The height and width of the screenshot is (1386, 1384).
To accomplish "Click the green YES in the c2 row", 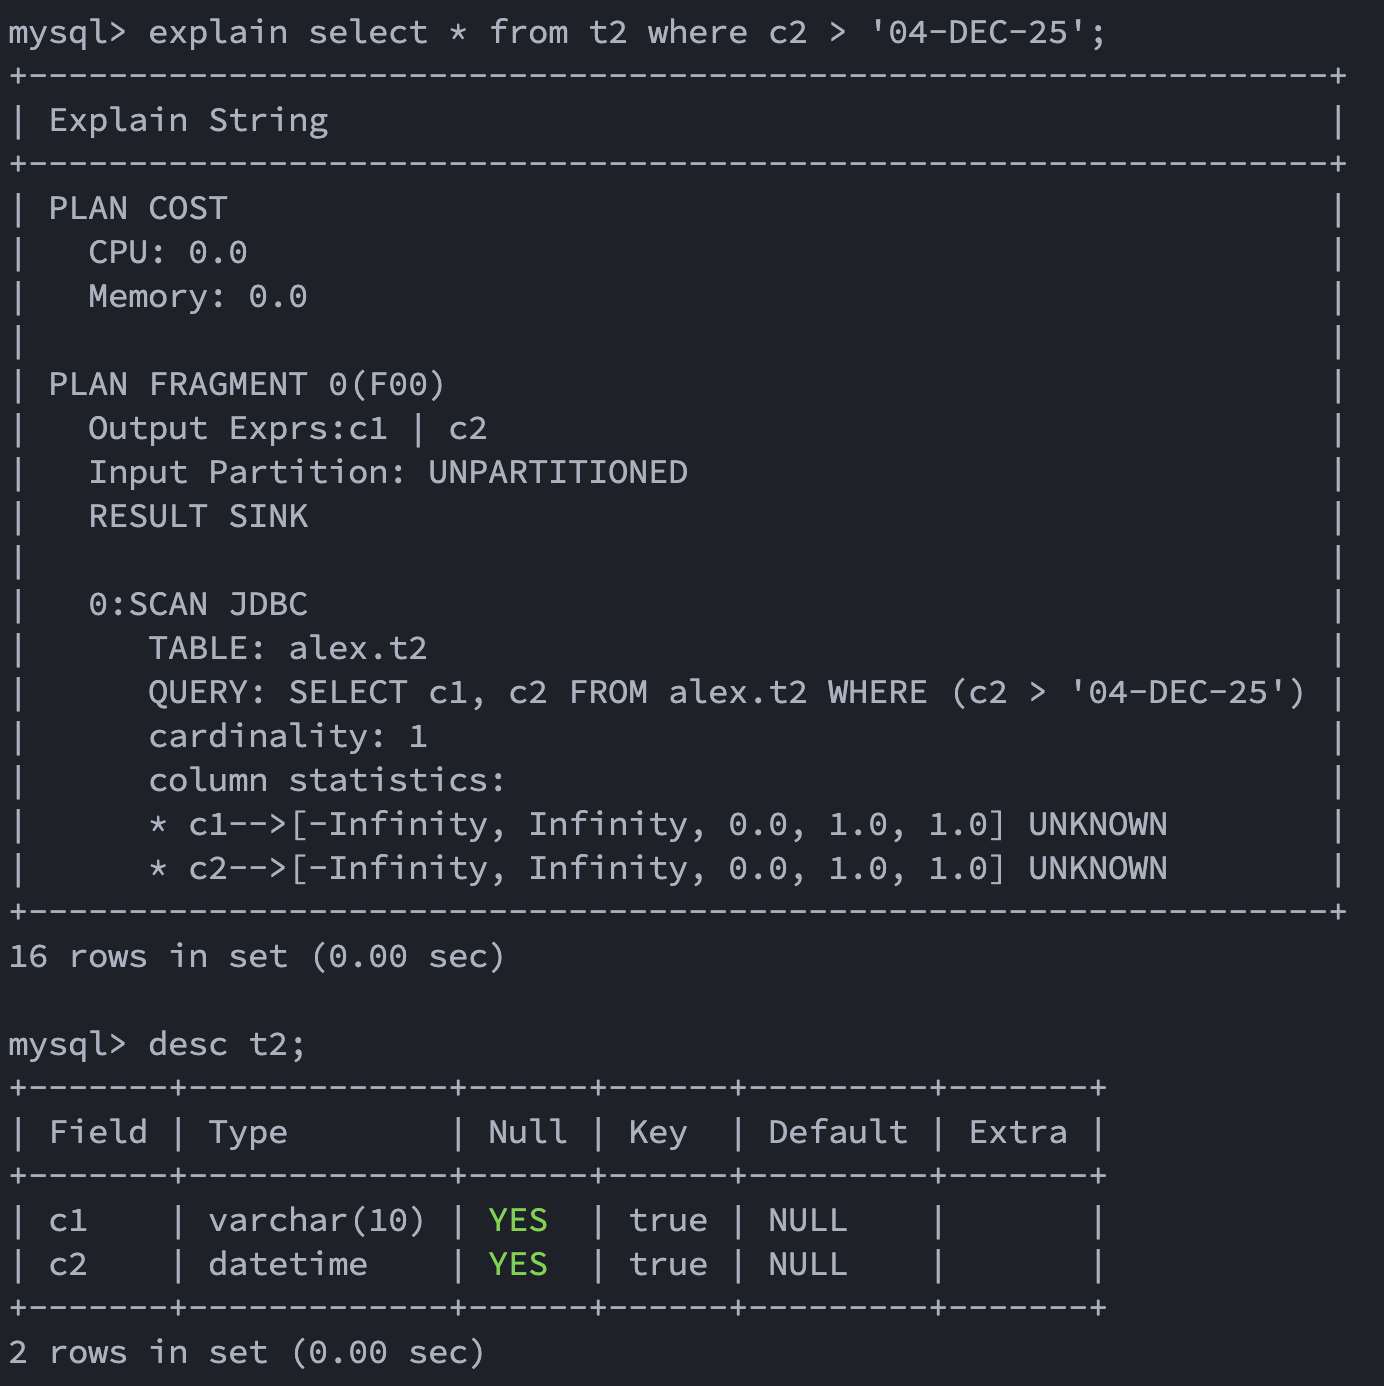I will coord(518,1265).
